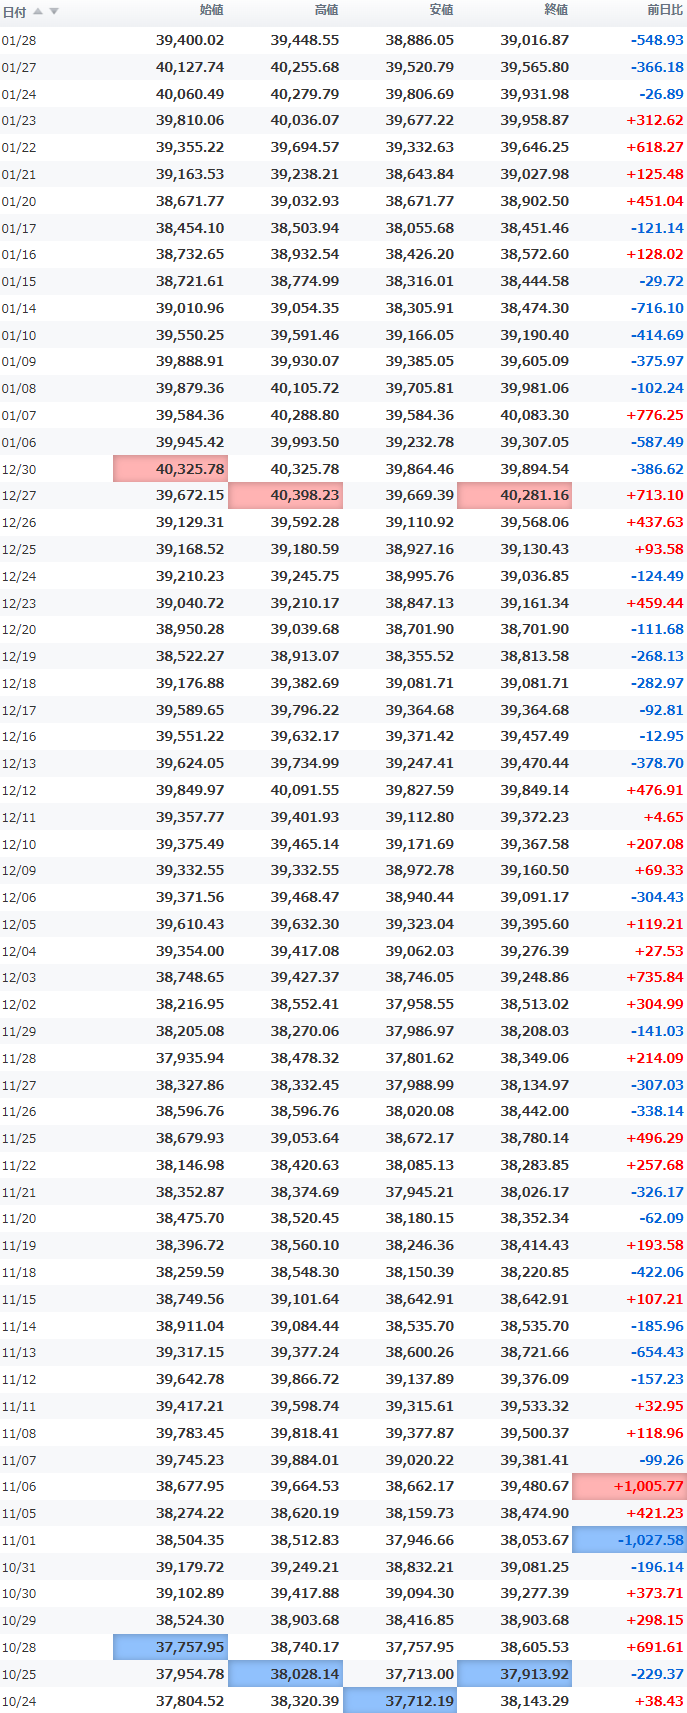
Task: Select highlighted change value +1,005.77
Action: click(x=629, y=1486)
